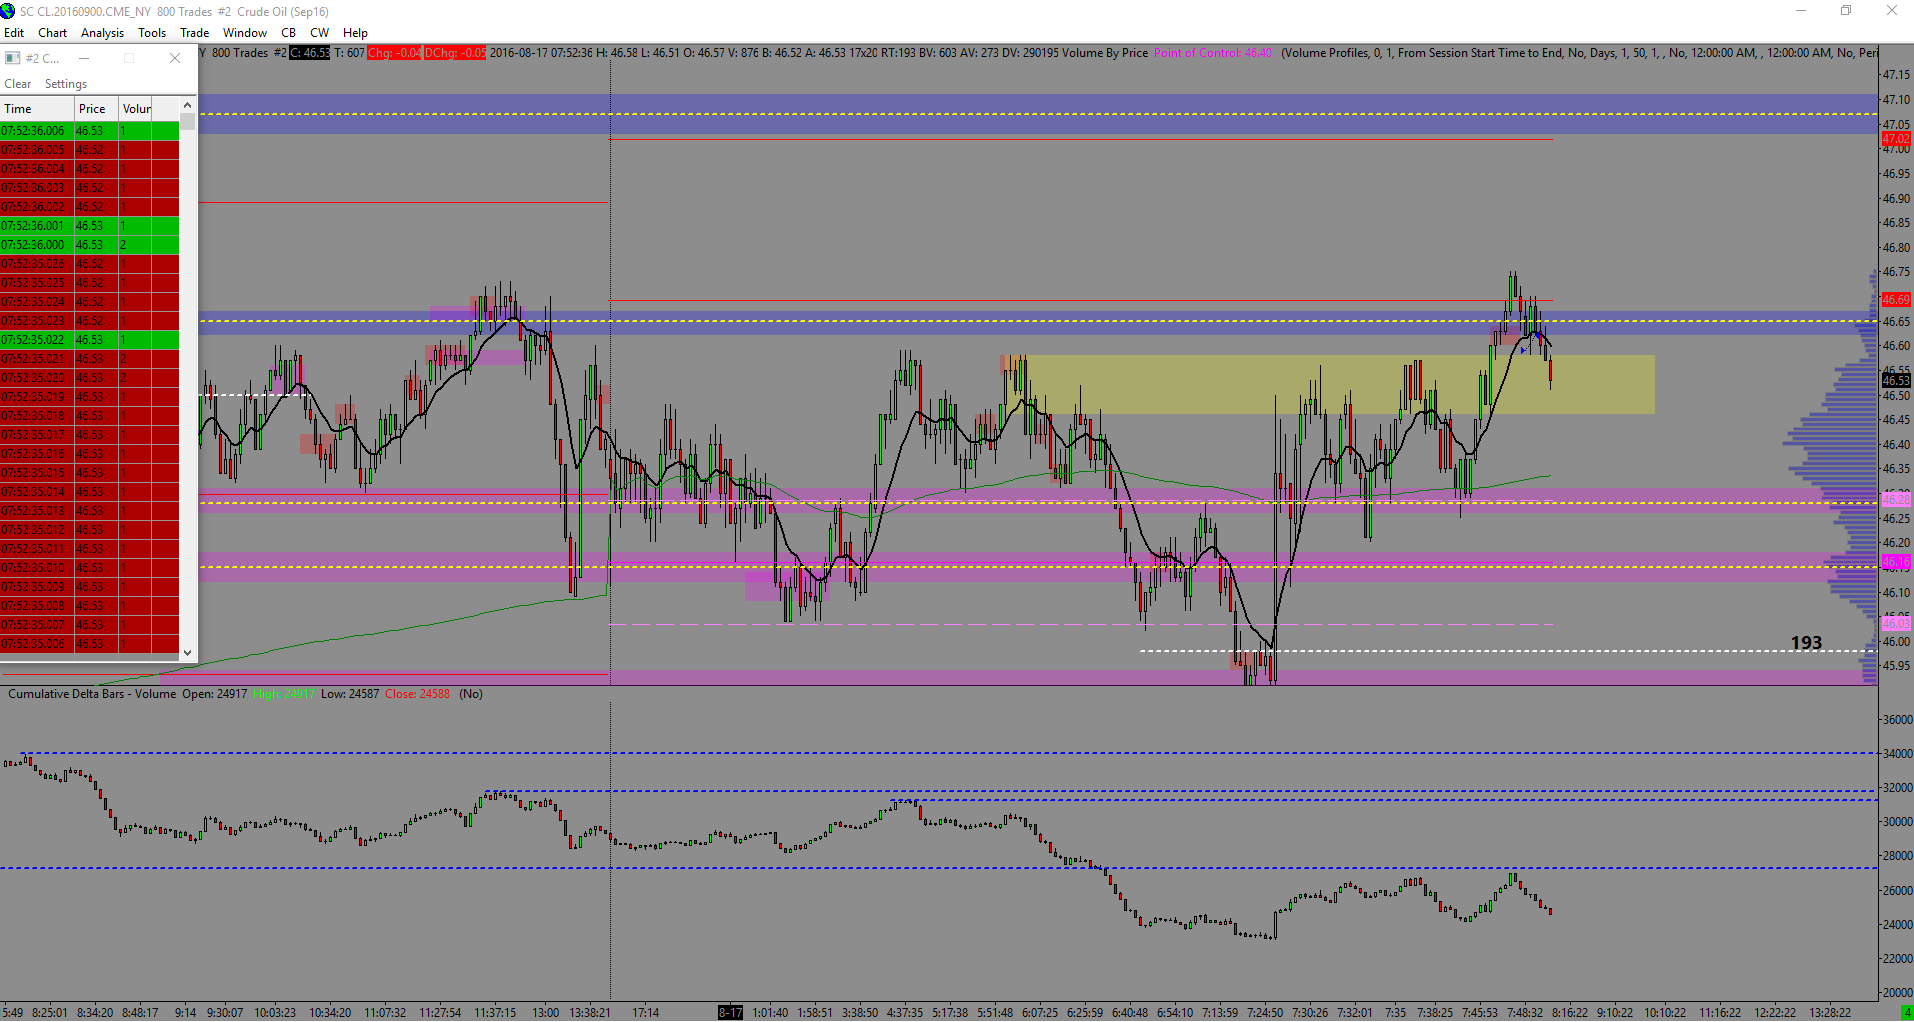This screenshot has width=1914, height=1022.
Task: Click the Sierra Chart globe icon in title bar
Action: [8, 11]
